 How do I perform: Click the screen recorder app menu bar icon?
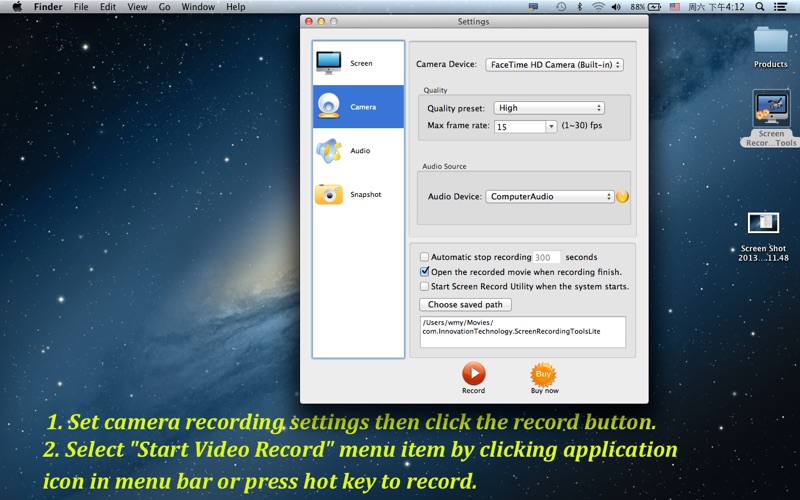pyautogui.click(x=533, y=7)
